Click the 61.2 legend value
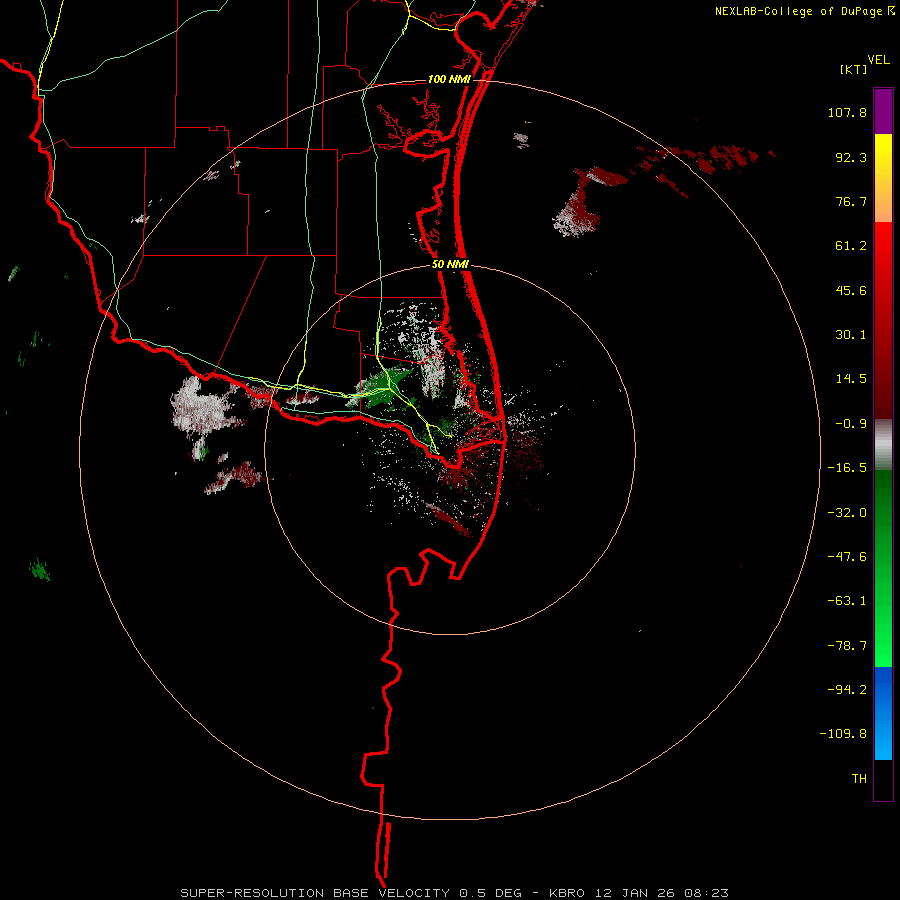 coord(851,246)
